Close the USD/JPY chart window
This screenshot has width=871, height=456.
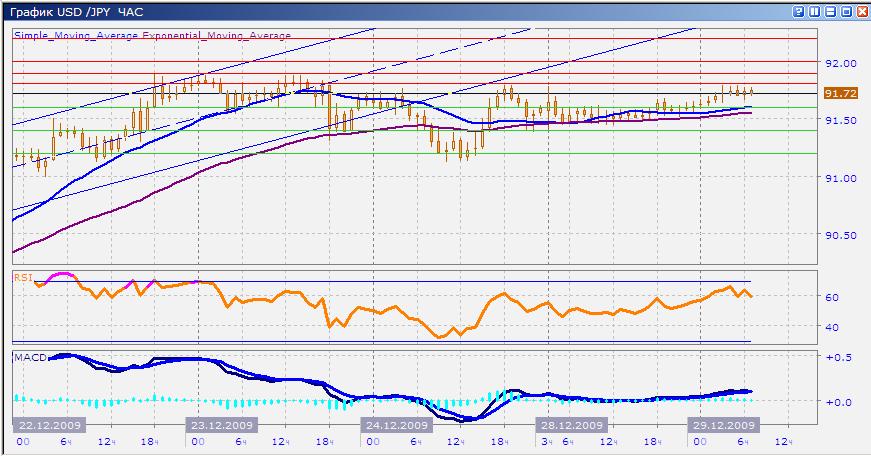click(862, 11)
